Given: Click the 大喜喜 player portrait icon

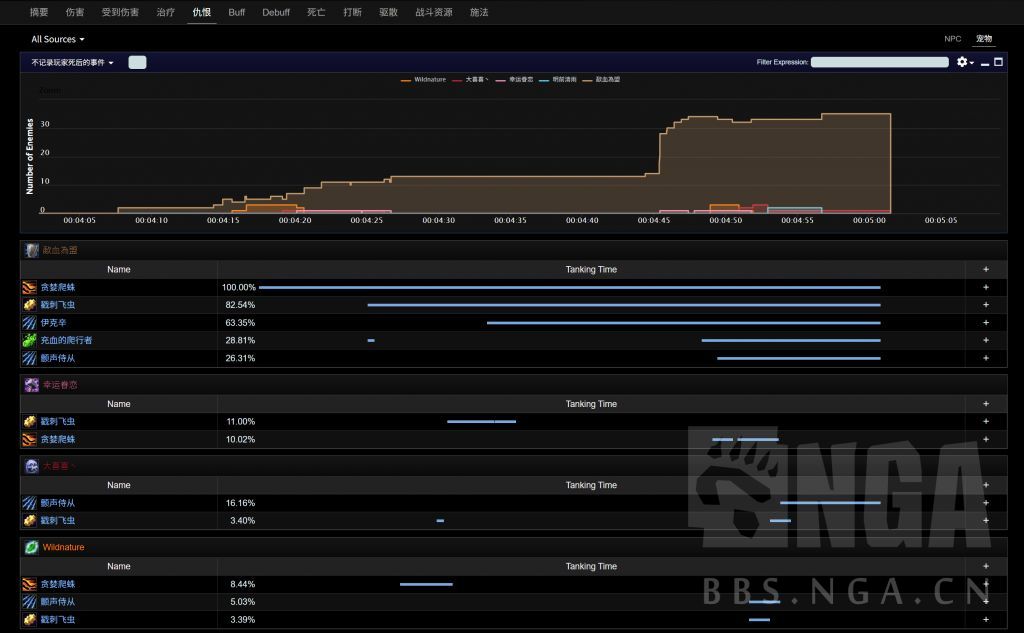Looking at the screenshot, I should pyautogui.click(x=31, y=466).
